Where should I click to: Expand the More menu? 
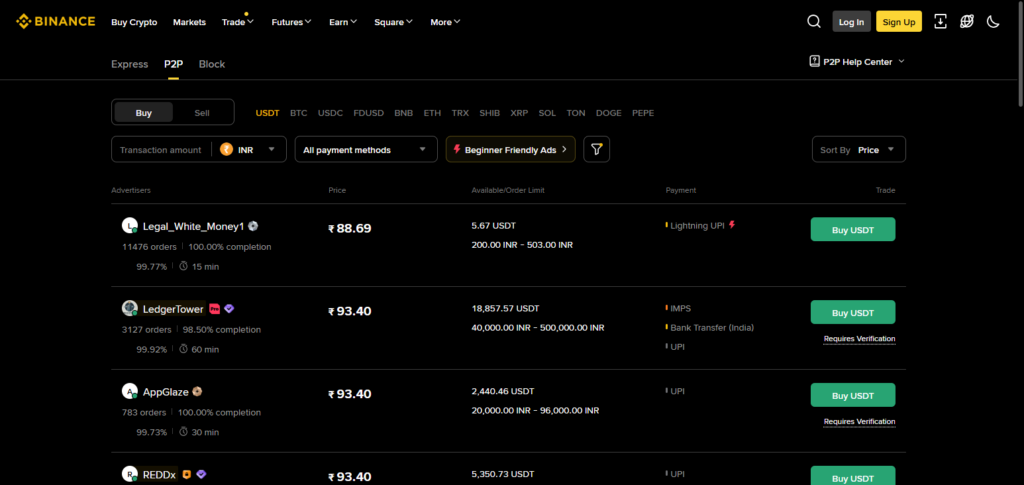pyautogui.click(x=445, y=22)
